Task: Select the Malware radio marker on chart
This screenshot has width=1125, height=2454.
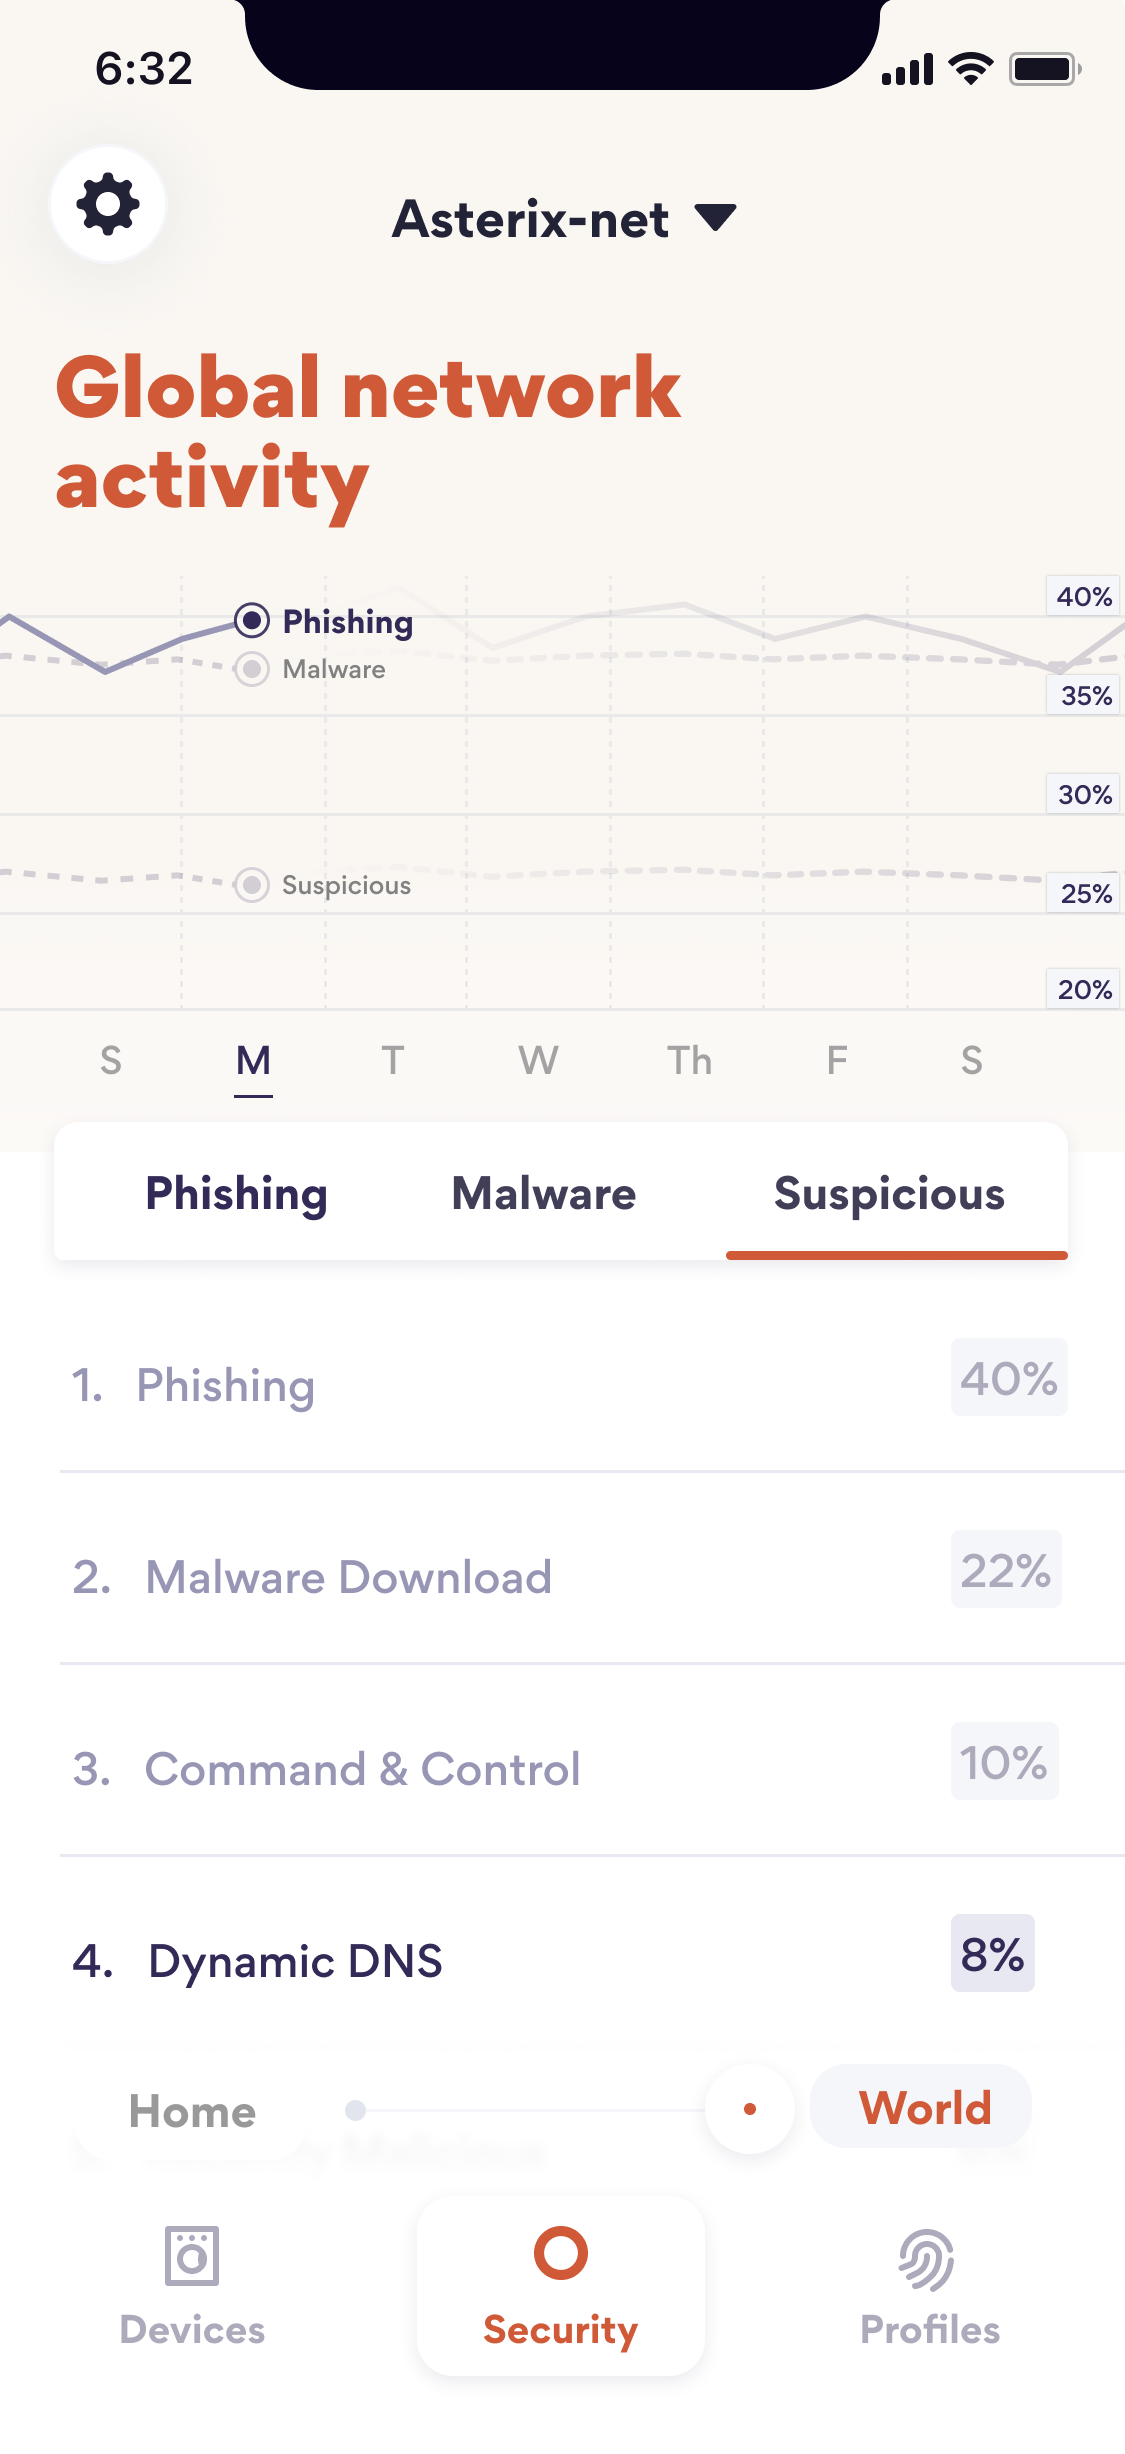Action: pos(252,669)
